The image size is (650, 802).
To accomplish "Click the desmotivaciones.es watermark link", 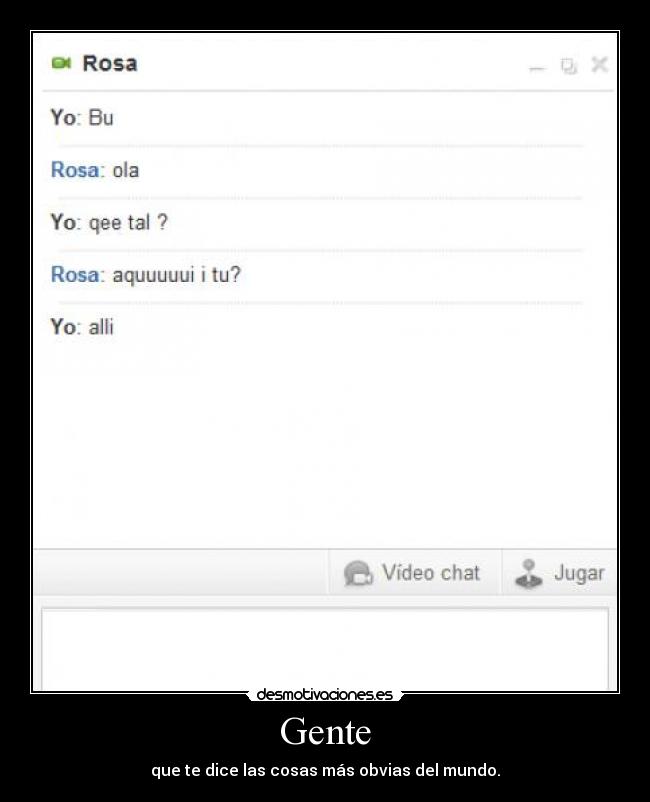I will 325,695.
